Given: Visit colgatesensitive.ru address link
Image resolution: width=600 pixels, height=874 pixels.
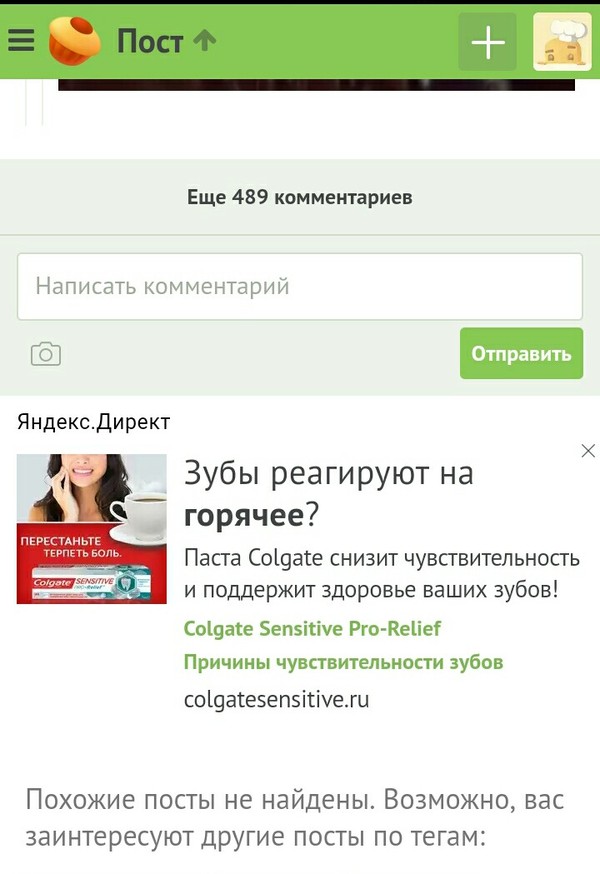Looking at the screenshot, I should 277,699.
